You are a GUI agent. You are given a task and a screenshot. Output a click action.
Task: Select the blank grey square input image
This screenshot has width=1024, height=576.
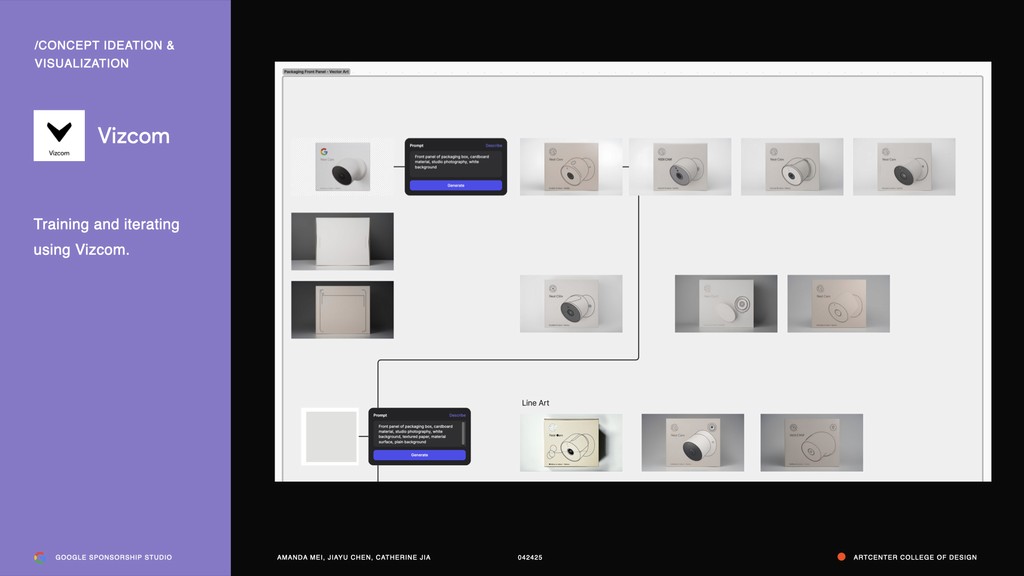tap(330, 436)
